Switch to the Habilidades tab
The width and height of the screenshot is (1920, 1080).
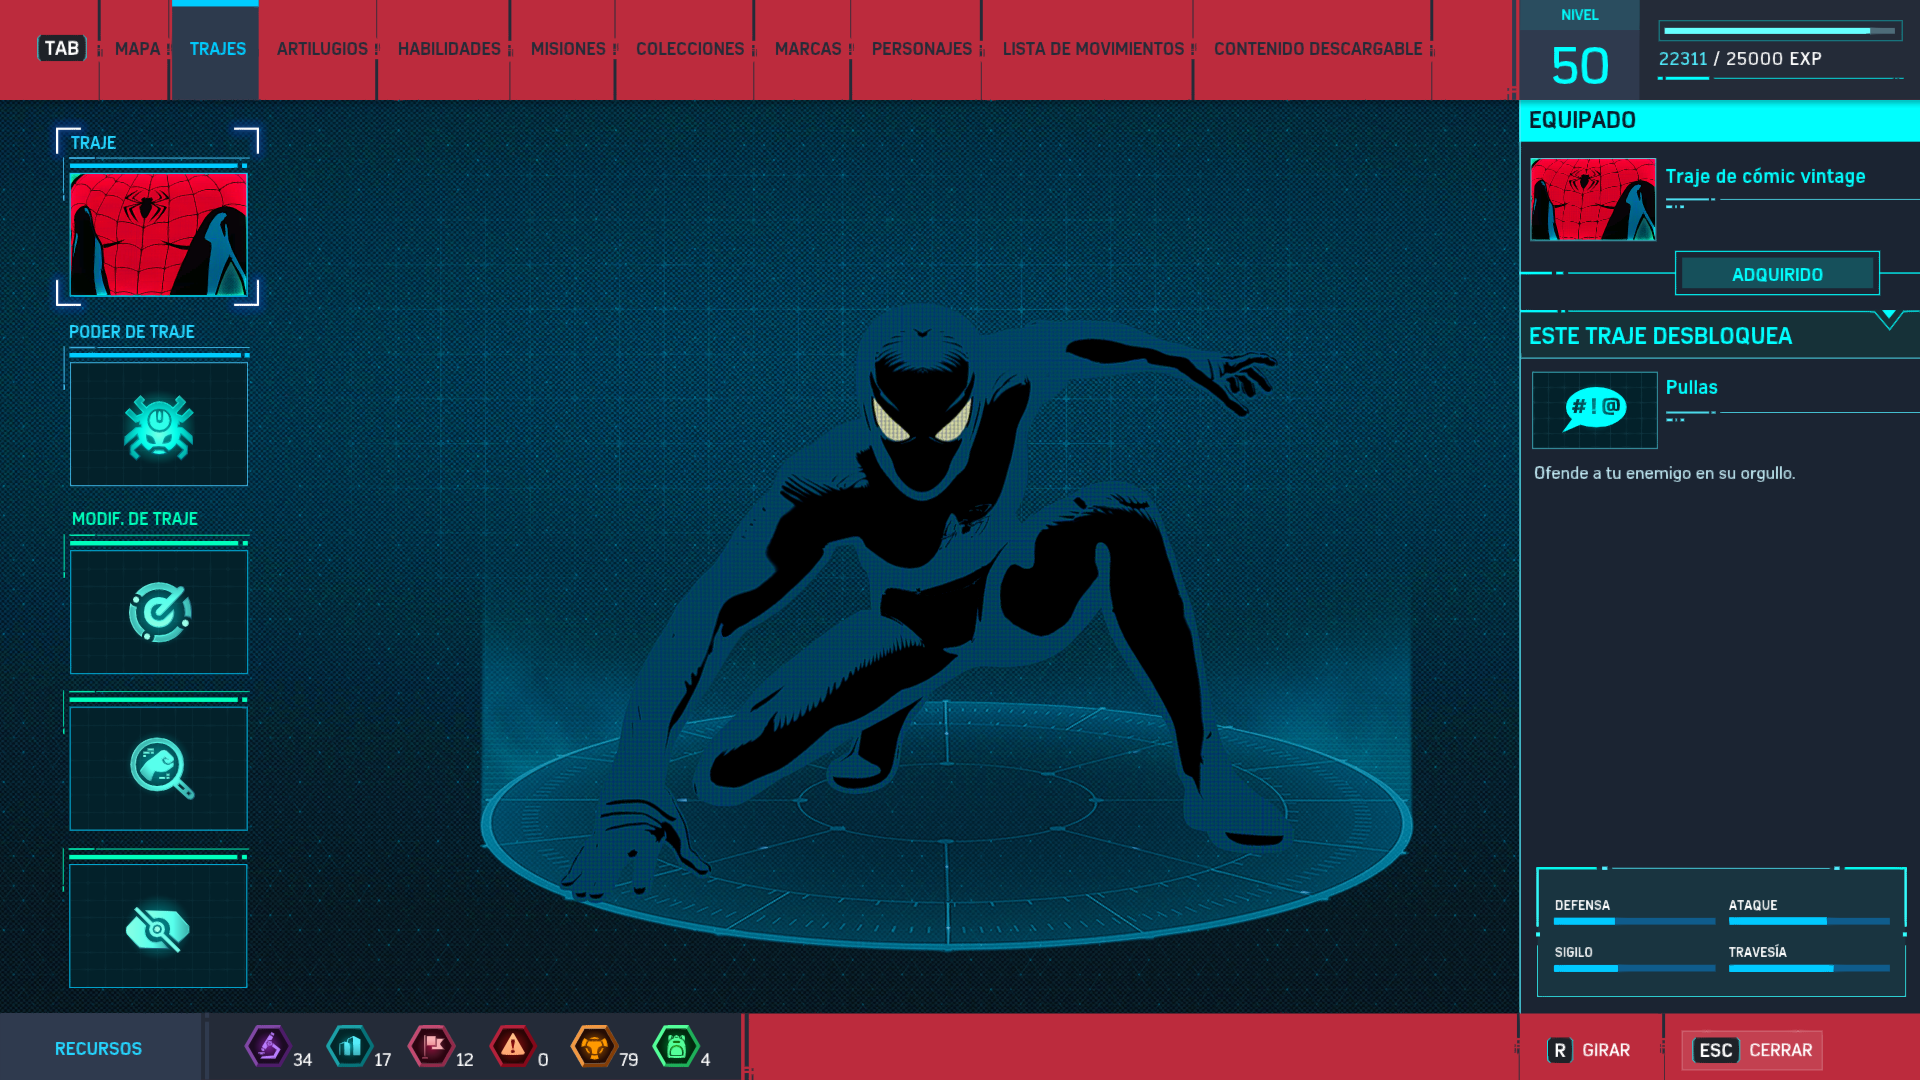pos(449,49)
